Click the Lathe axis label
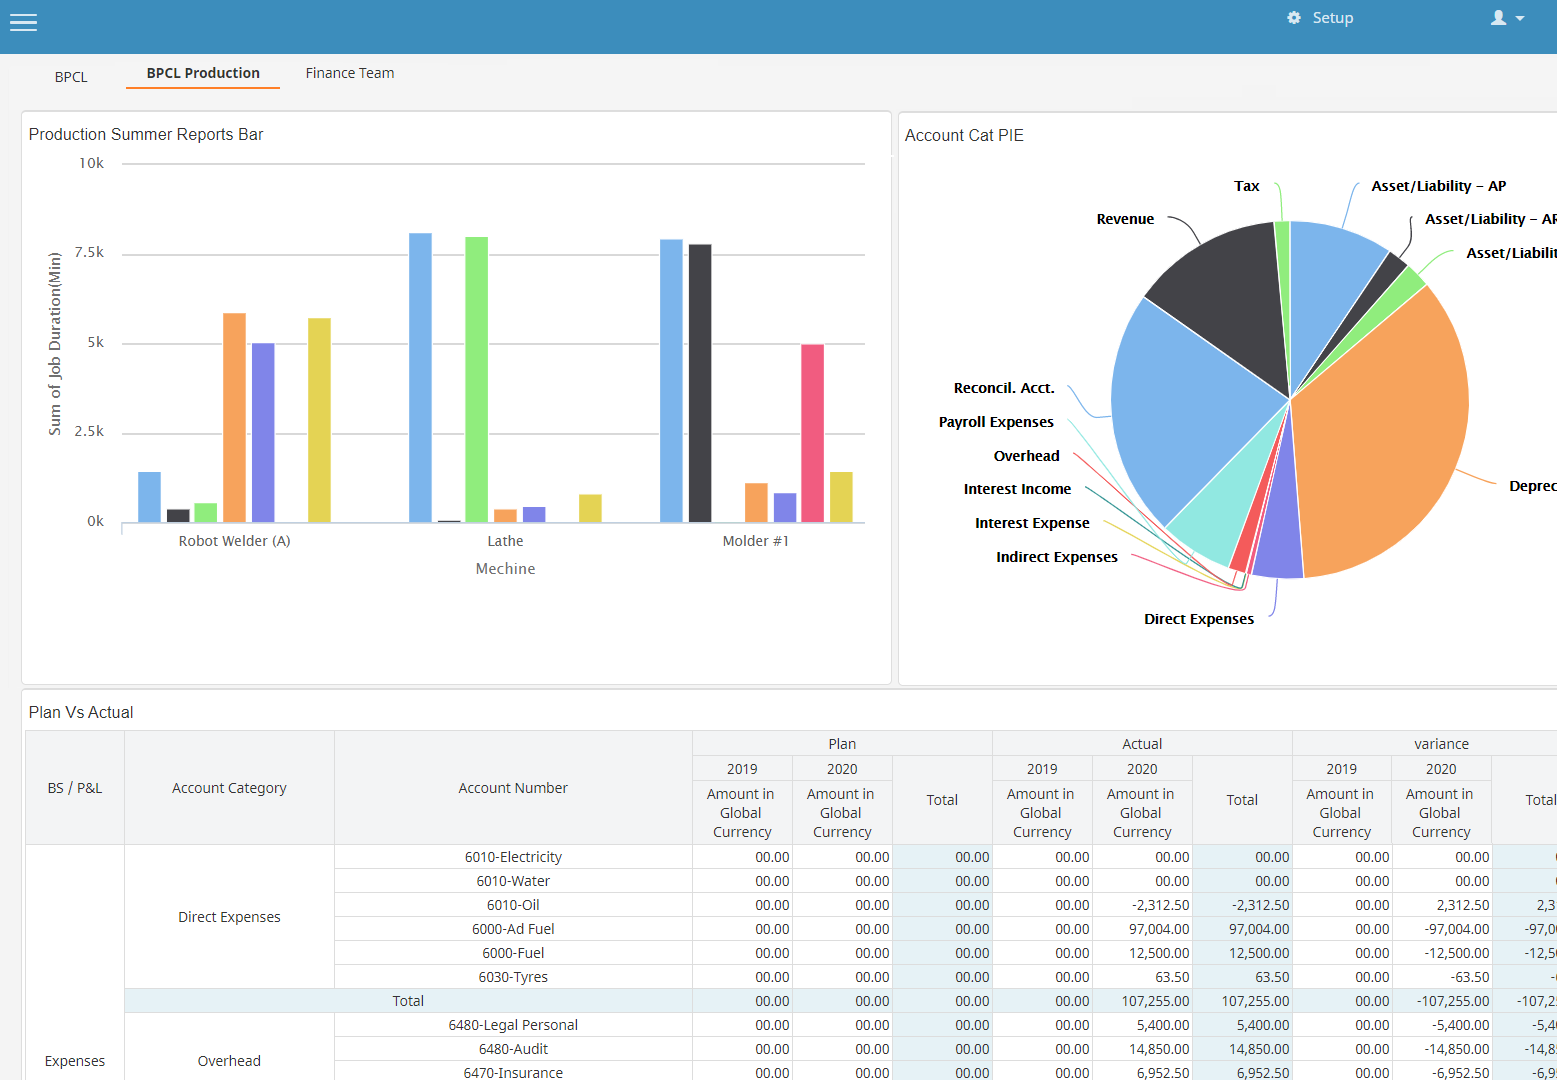This screenshot has height=1080, width=1557. [505, 541]
